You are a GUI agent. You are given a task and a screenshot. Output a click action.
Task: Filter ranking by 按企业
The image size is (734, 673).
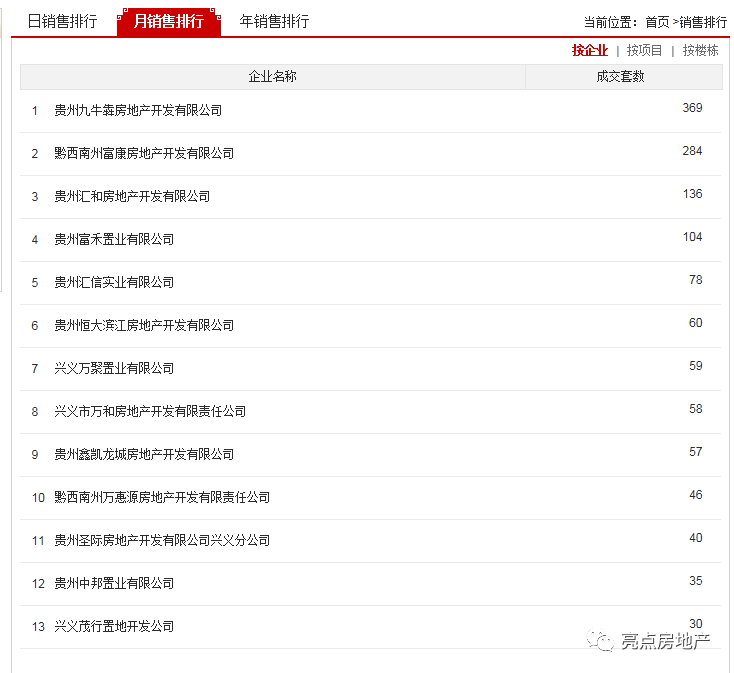[x=590, y=50]
